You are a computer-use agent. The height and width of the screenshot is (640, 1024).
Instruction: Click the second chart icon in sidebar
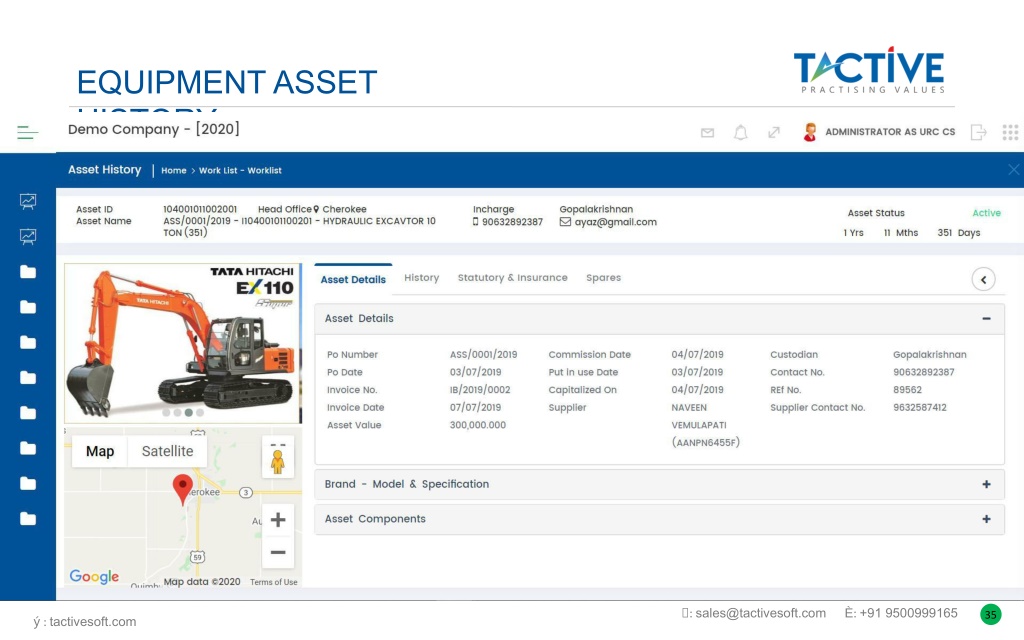[x=28, y=236]
